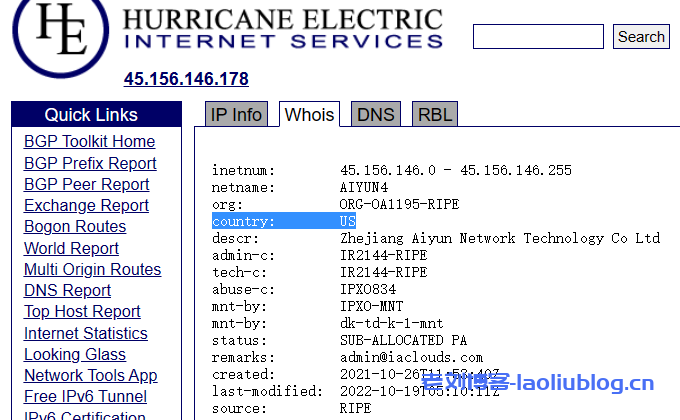Open BGP Toolkit Home link
Viewport: 680px width, 420px height.
click(89, 142)
